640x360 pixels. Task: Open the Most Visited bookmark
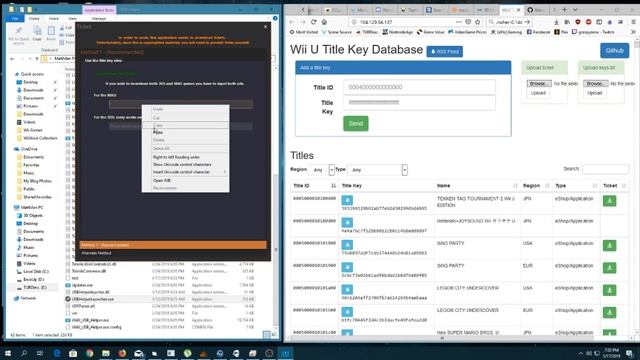pos(304,32)
